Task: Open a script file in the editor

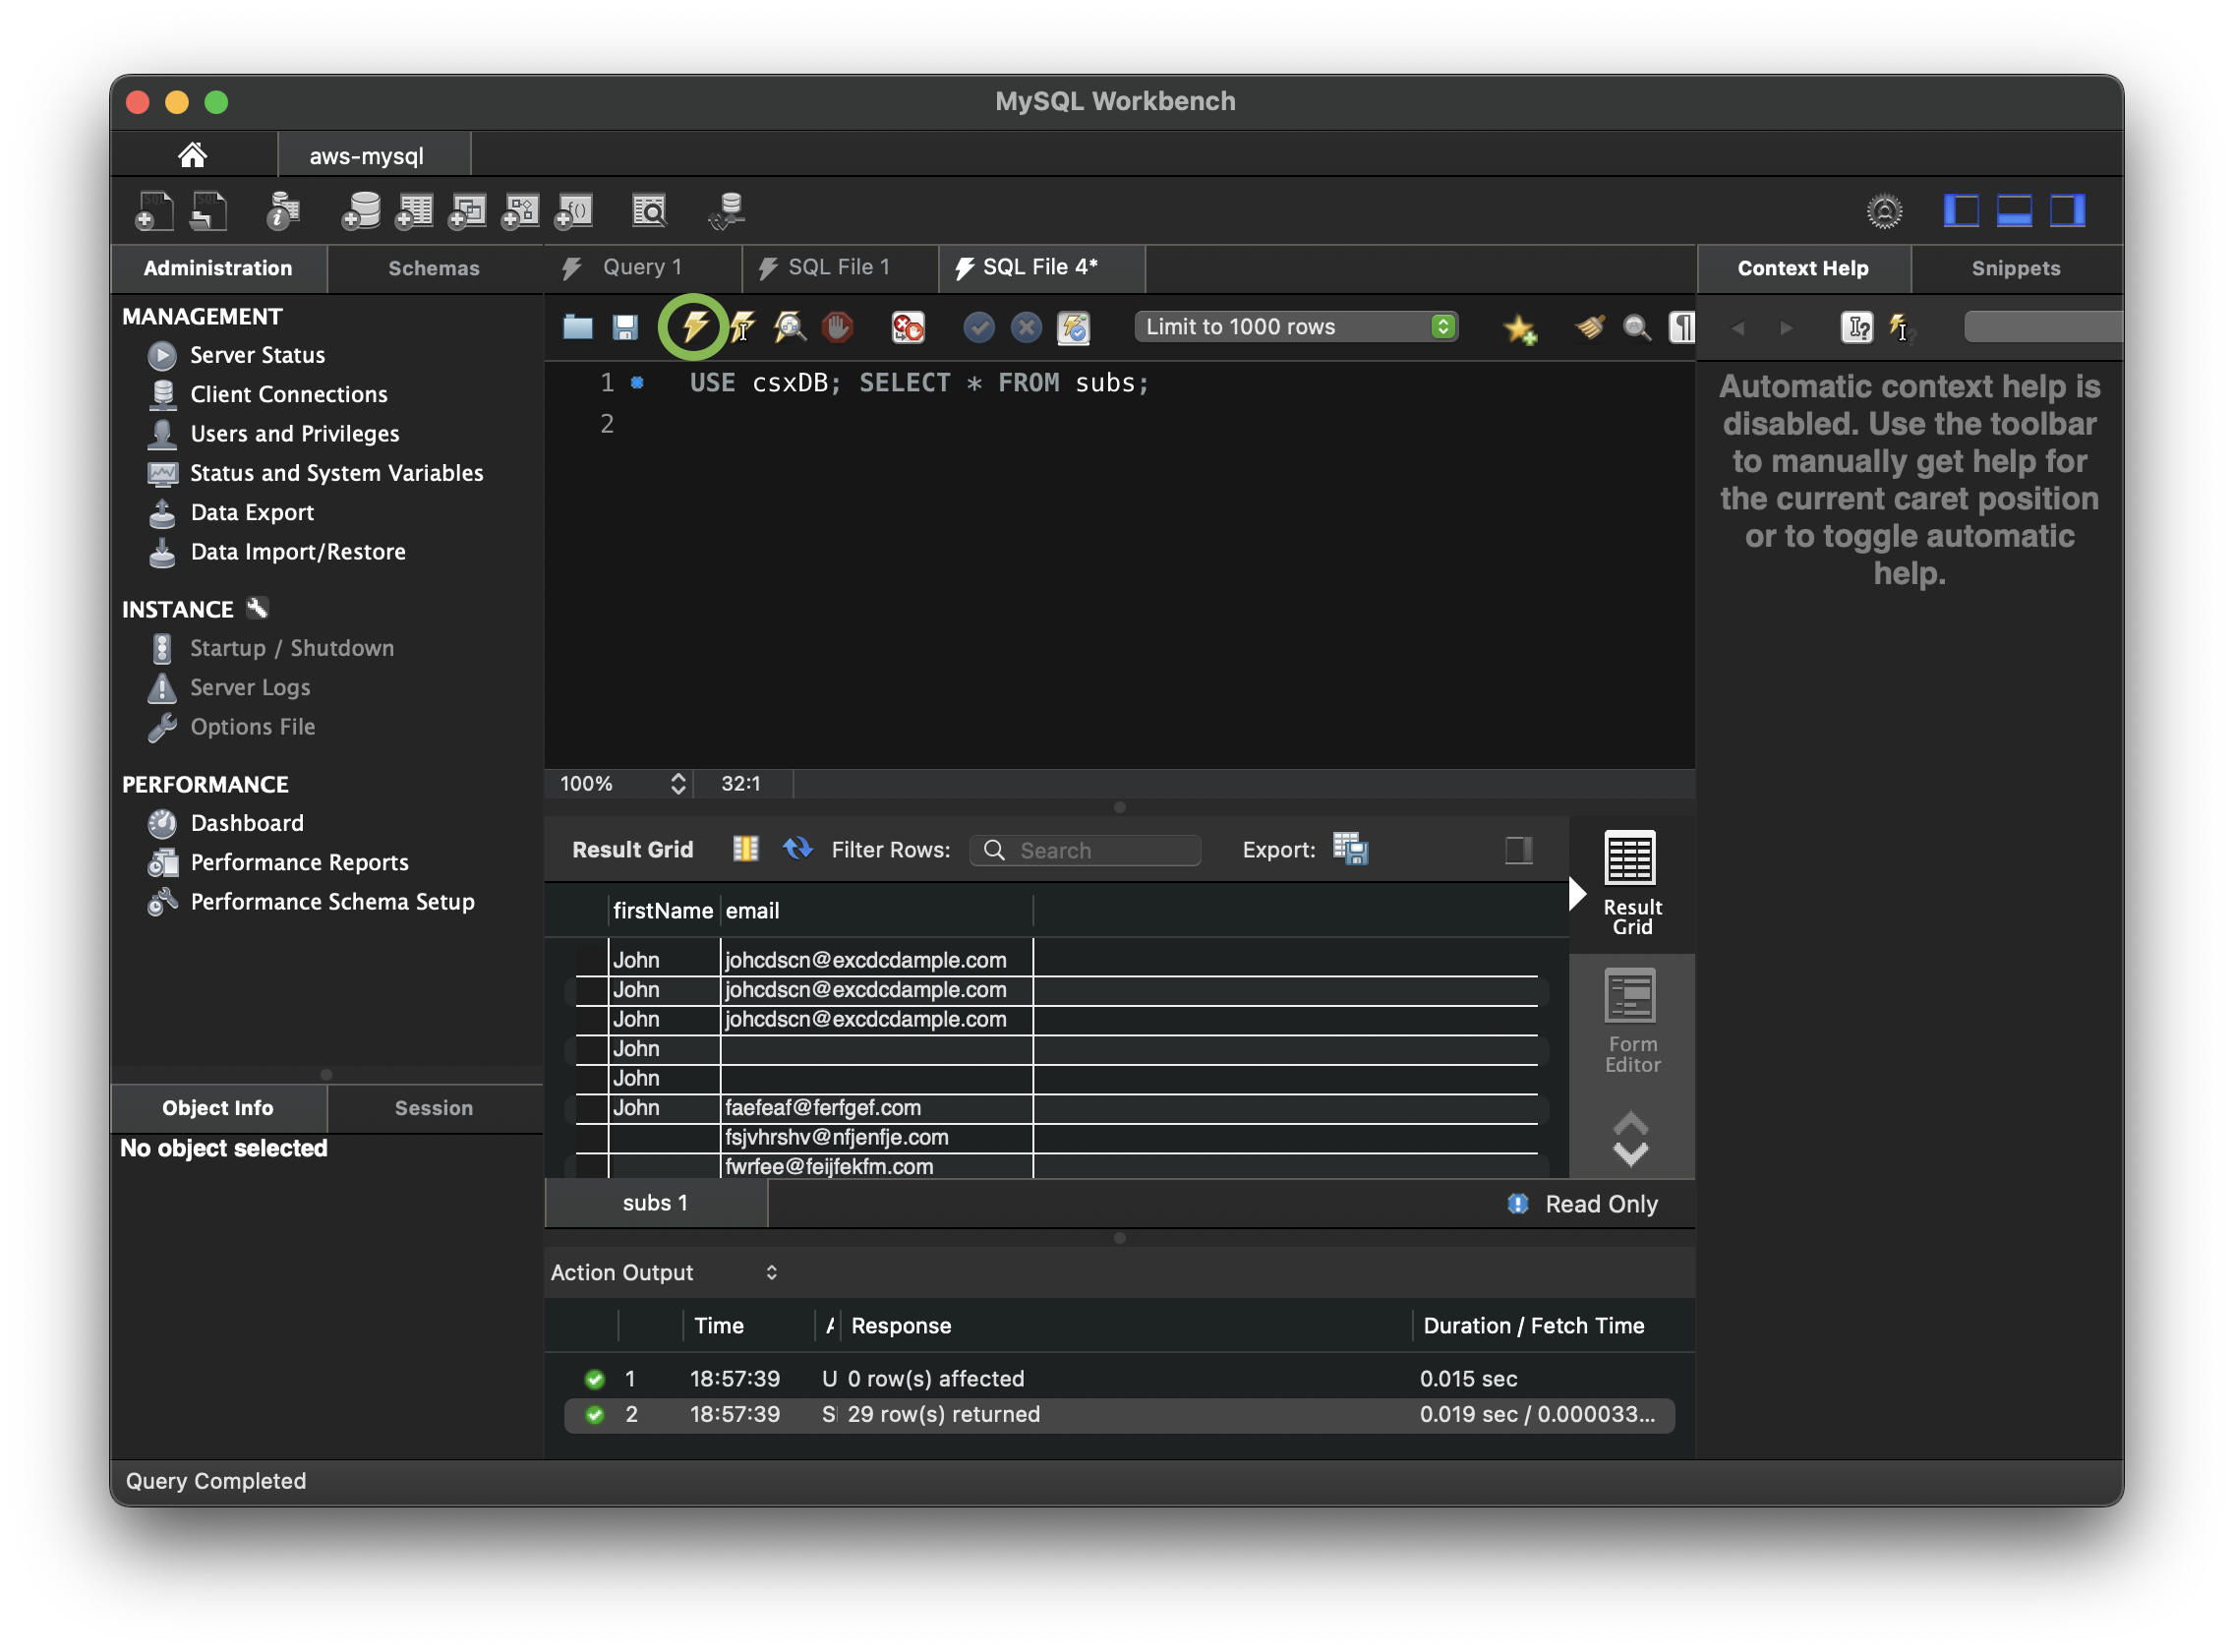Action: pyautogui.click(x=578, y=327)
